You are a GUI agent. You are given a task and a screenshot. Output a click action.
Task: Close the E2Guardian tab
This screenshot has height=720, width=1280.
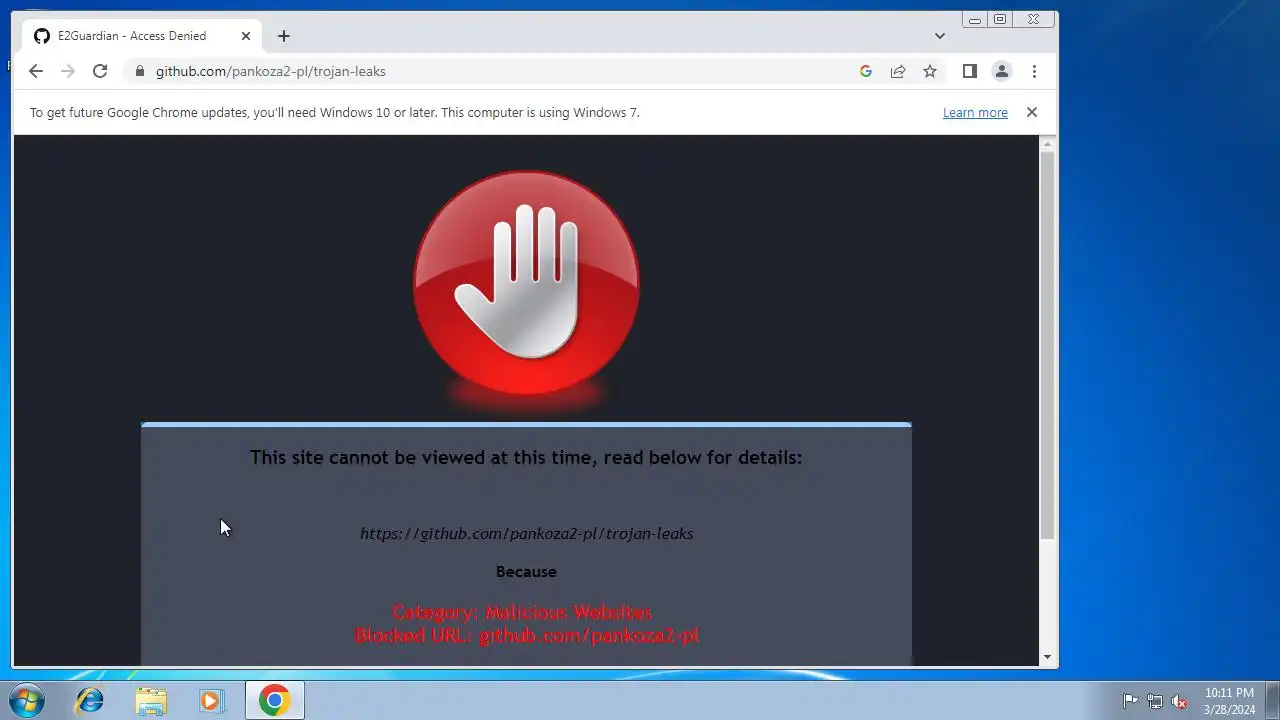pyautogui.click(x=246, y=36)
